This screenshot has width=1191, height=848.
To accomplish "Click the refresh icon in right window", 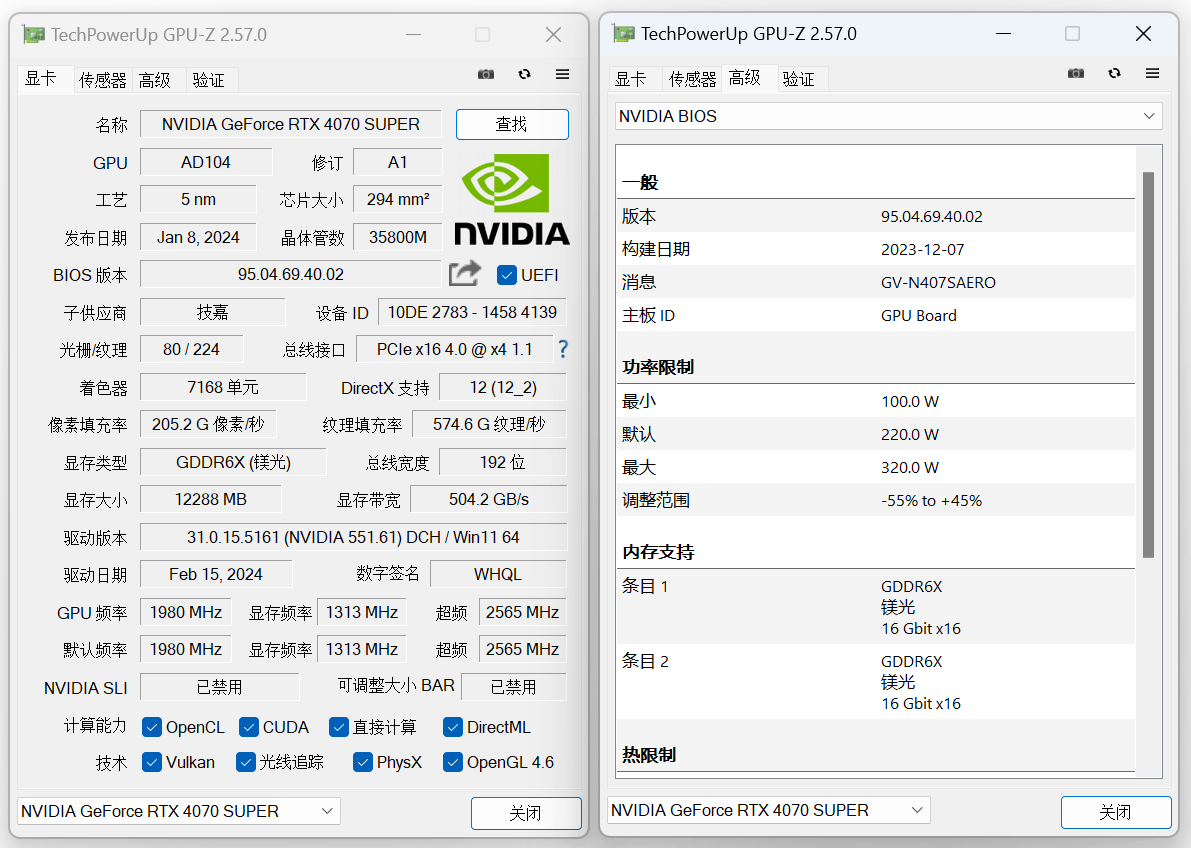I will [x=1114, y=73].
